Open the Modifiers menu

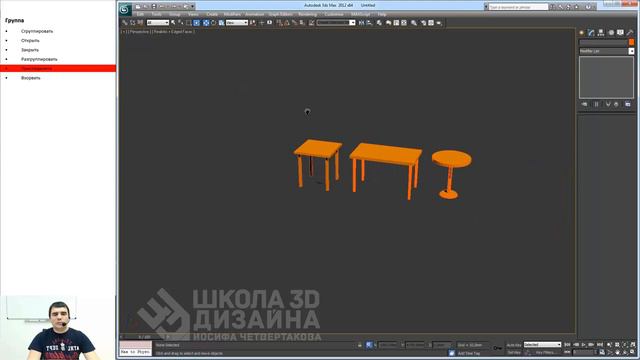(x=232, y=14)
